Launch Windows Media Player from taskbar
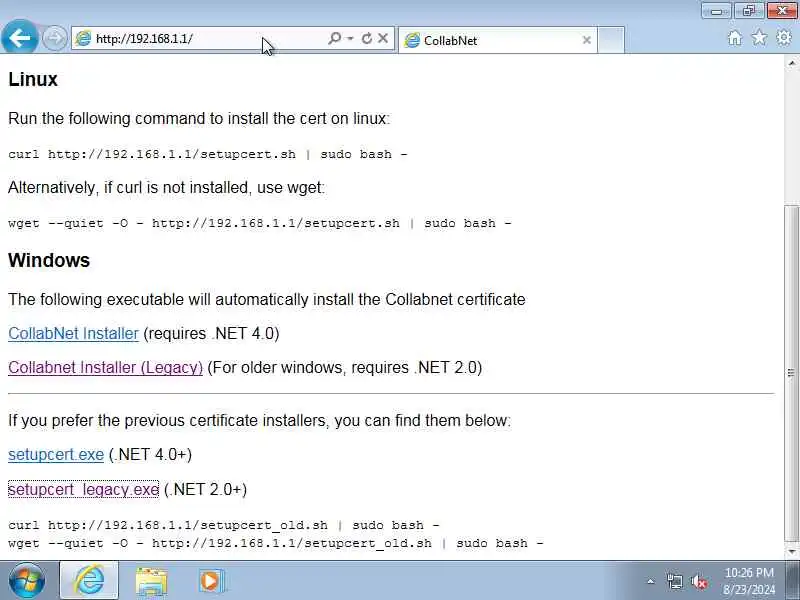This screenshot has width=800, height=600. (x=210, y=581)
